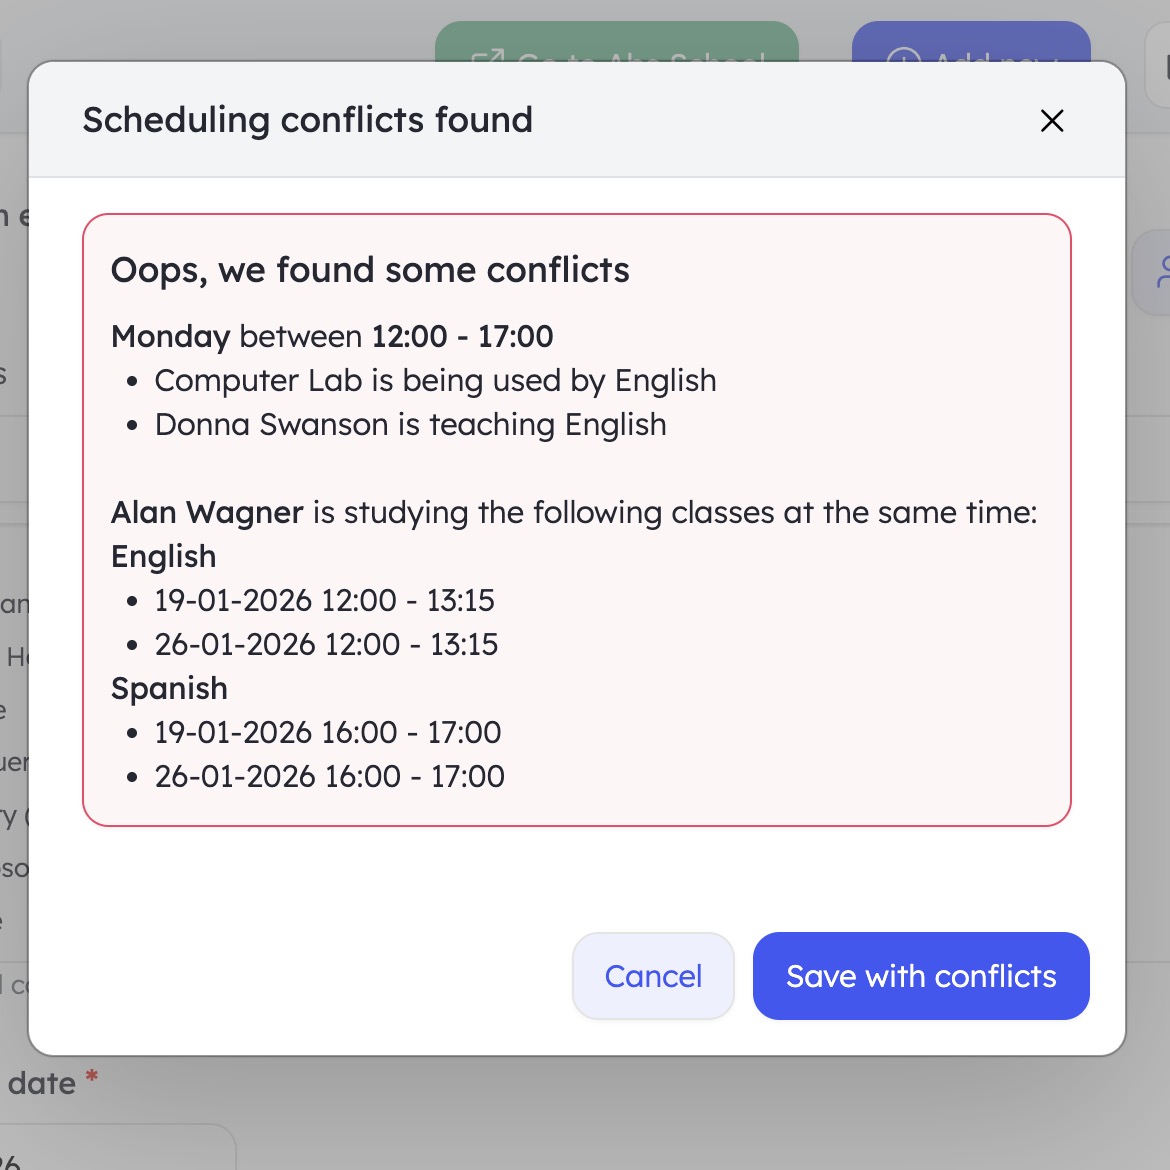1170x1170 pixels.
Task: Click the Donna Swanson teaching English bullet
Action: click(x=410, y=424)
